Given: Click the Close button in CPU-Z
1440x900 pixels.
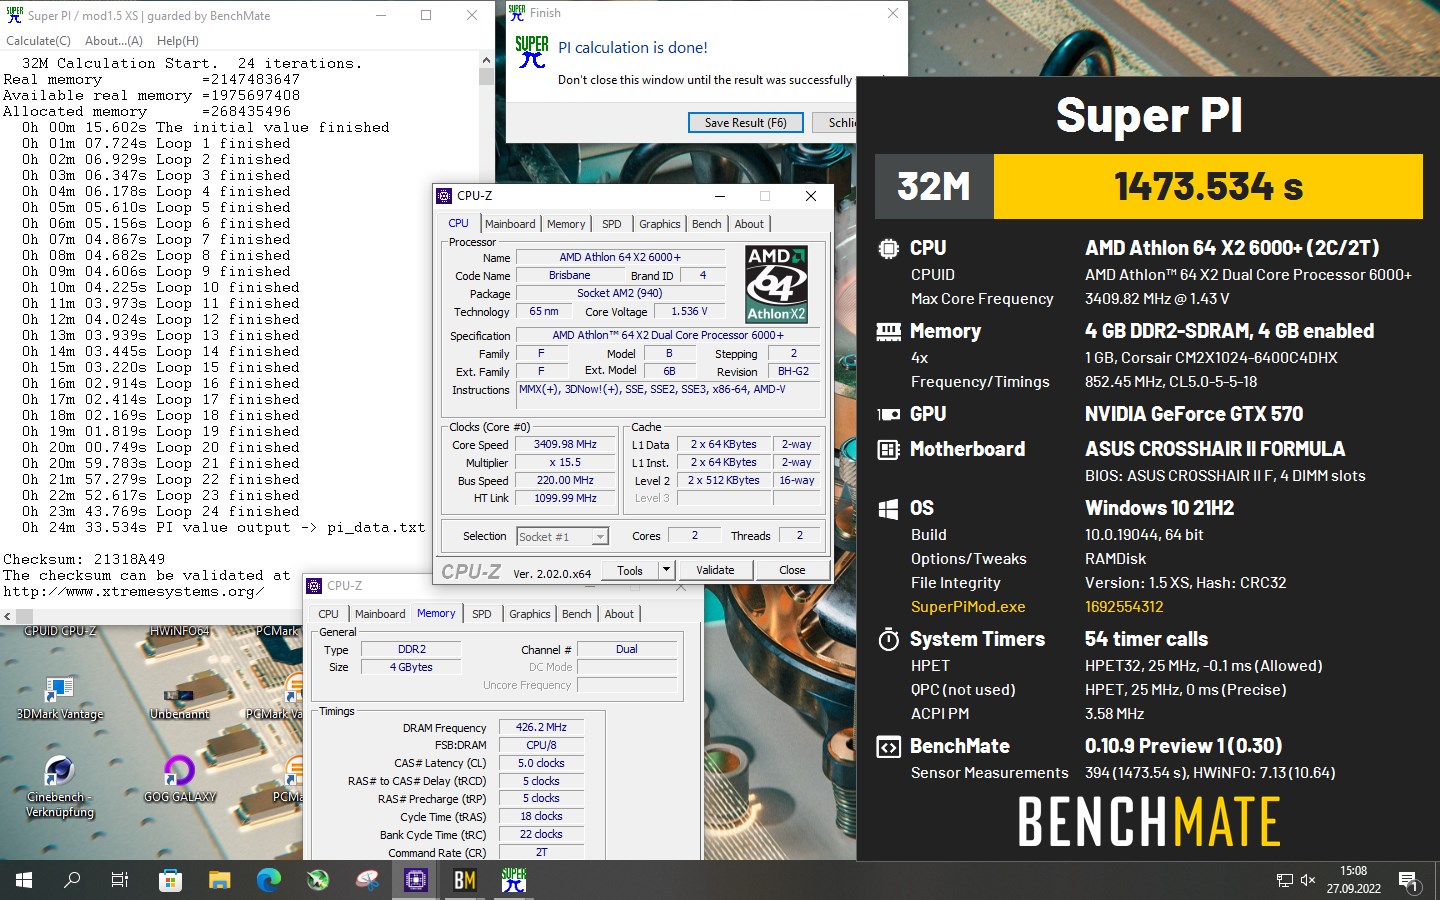Looking at the screenshot, I should pyautogui.click(x=792, y=570).
